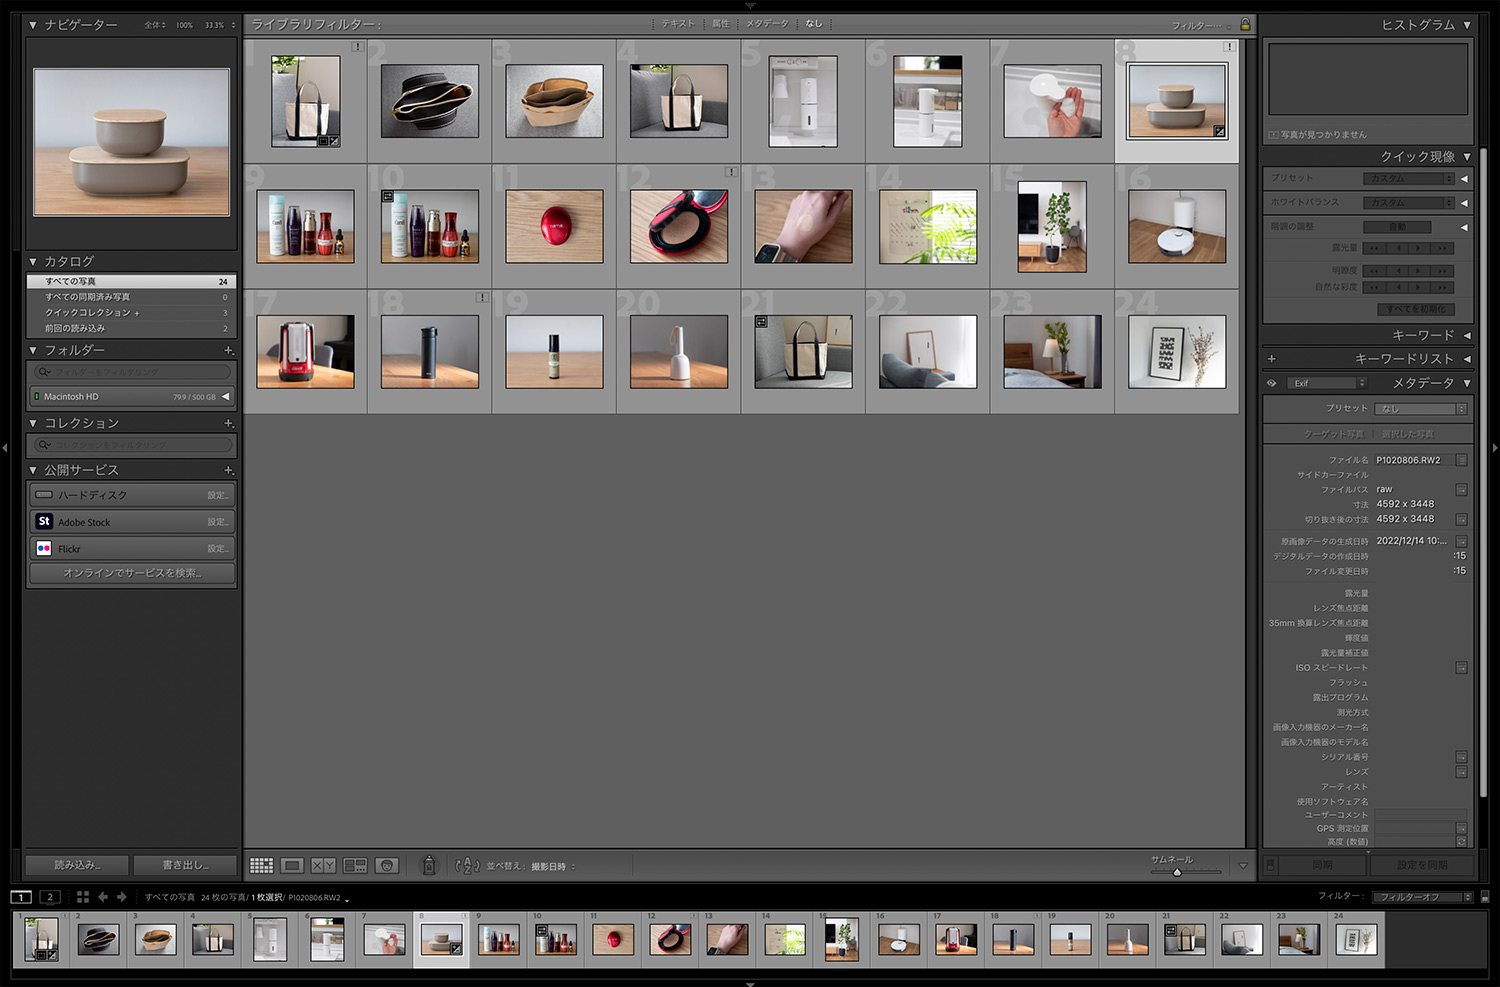Add folder with plus icon in フォルダー panel
Screen dimensions: 1500x987
coord(229,350)
